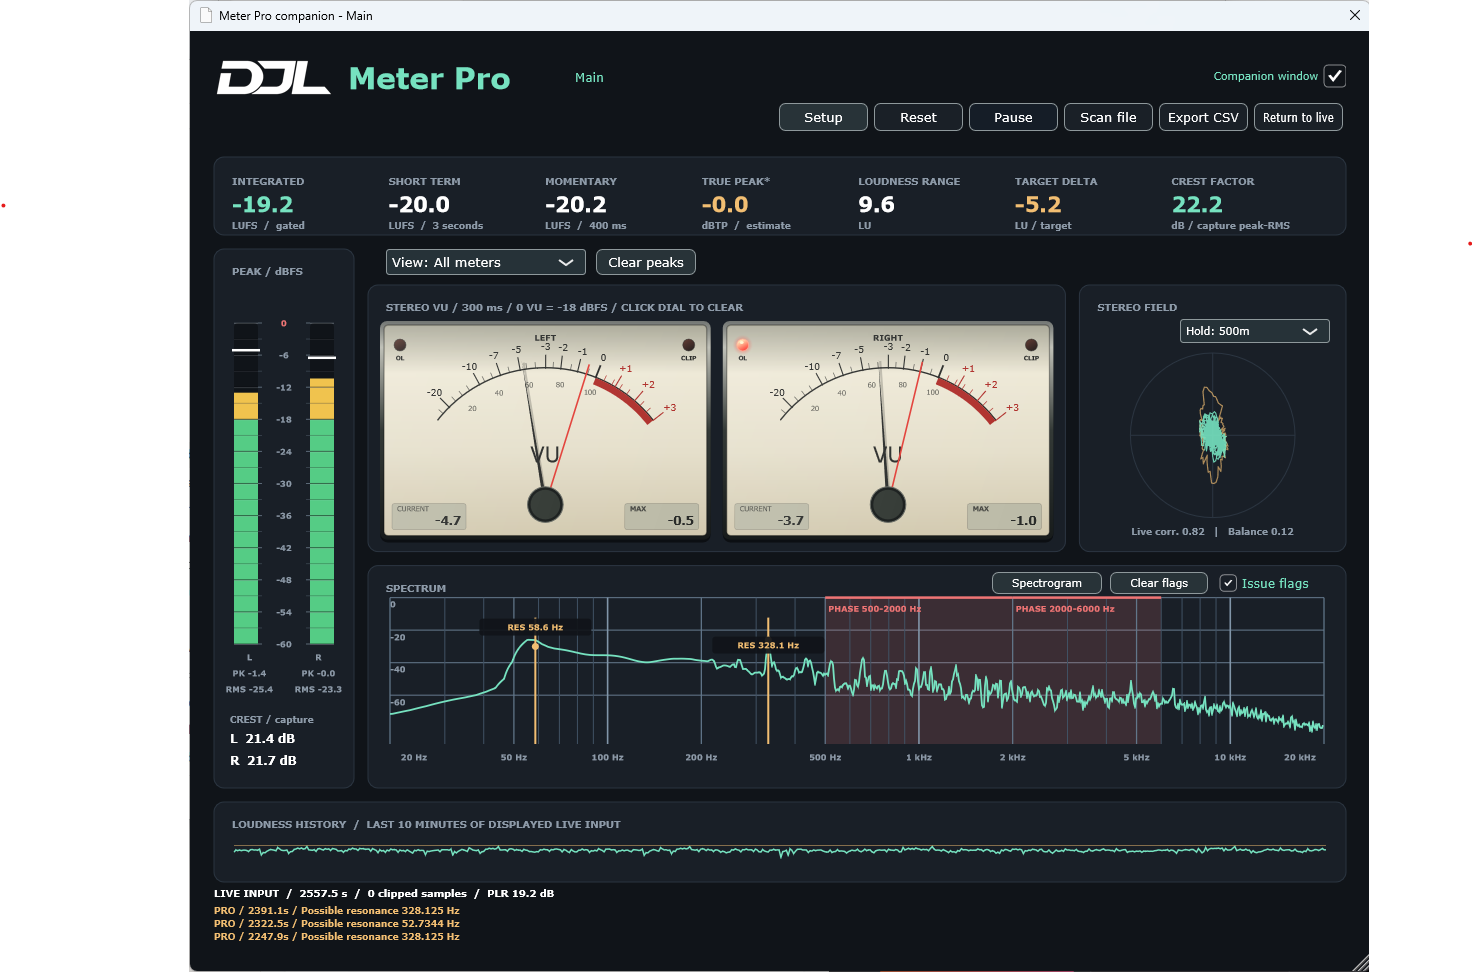Click the right VU CURRENT -3.7 readout
The height and width of the screenshot is (972, 1472).
(x=772, y=516)
